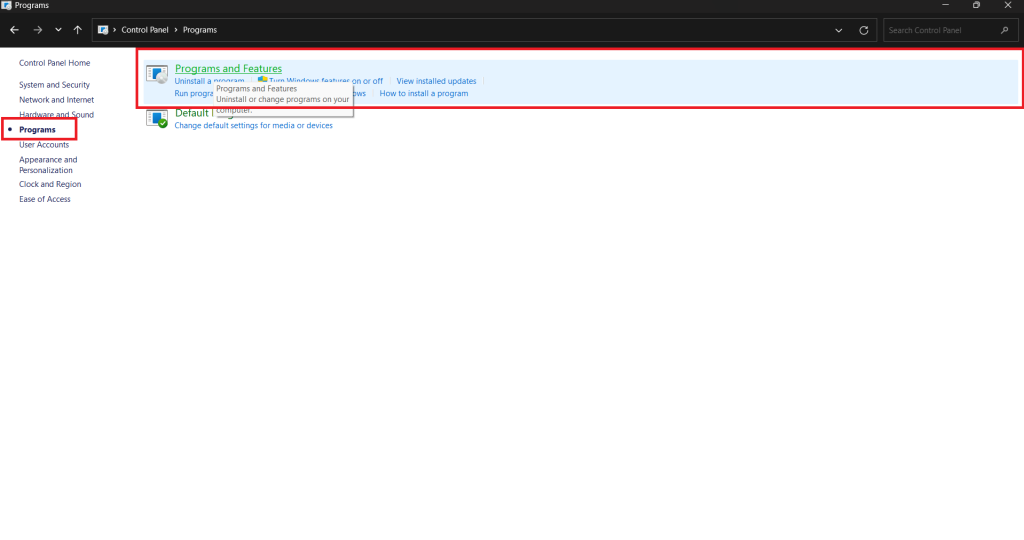Select Programs in the address breadcrumb
Screen dimensions: 1024x540
click(200, 30)
